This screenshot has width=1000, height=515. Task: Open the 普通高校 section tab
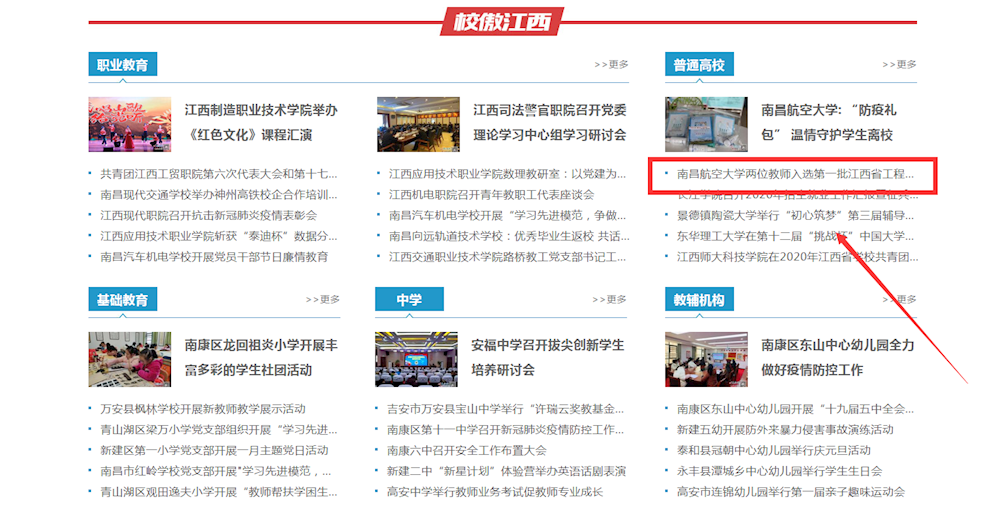699,65
